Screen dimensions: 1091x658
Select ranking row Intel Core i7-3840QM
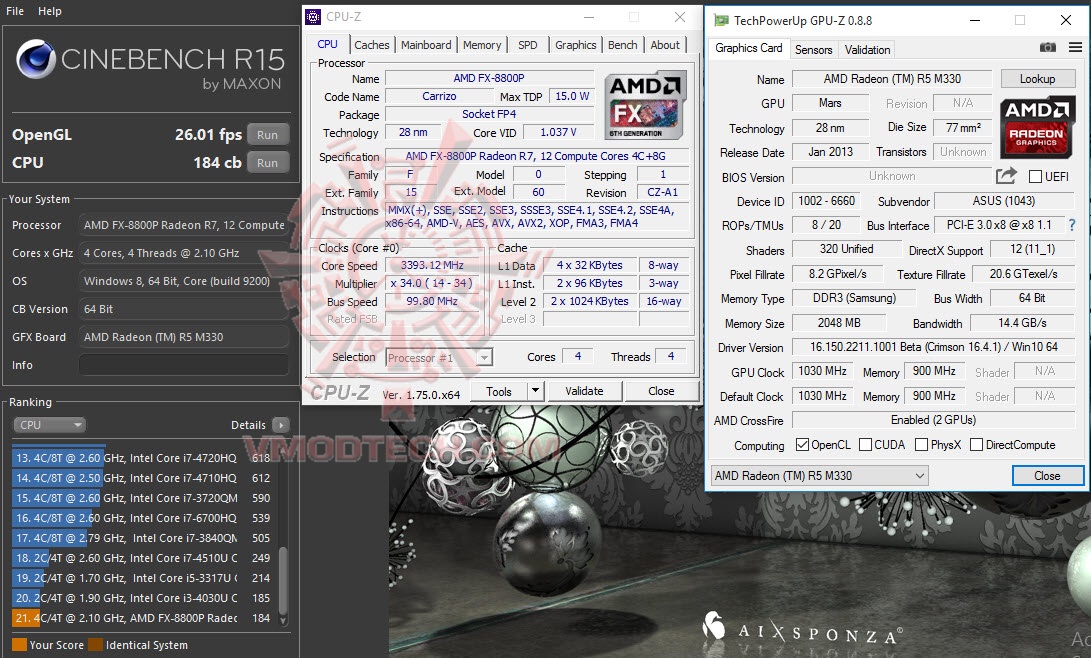tap(142, 538)
